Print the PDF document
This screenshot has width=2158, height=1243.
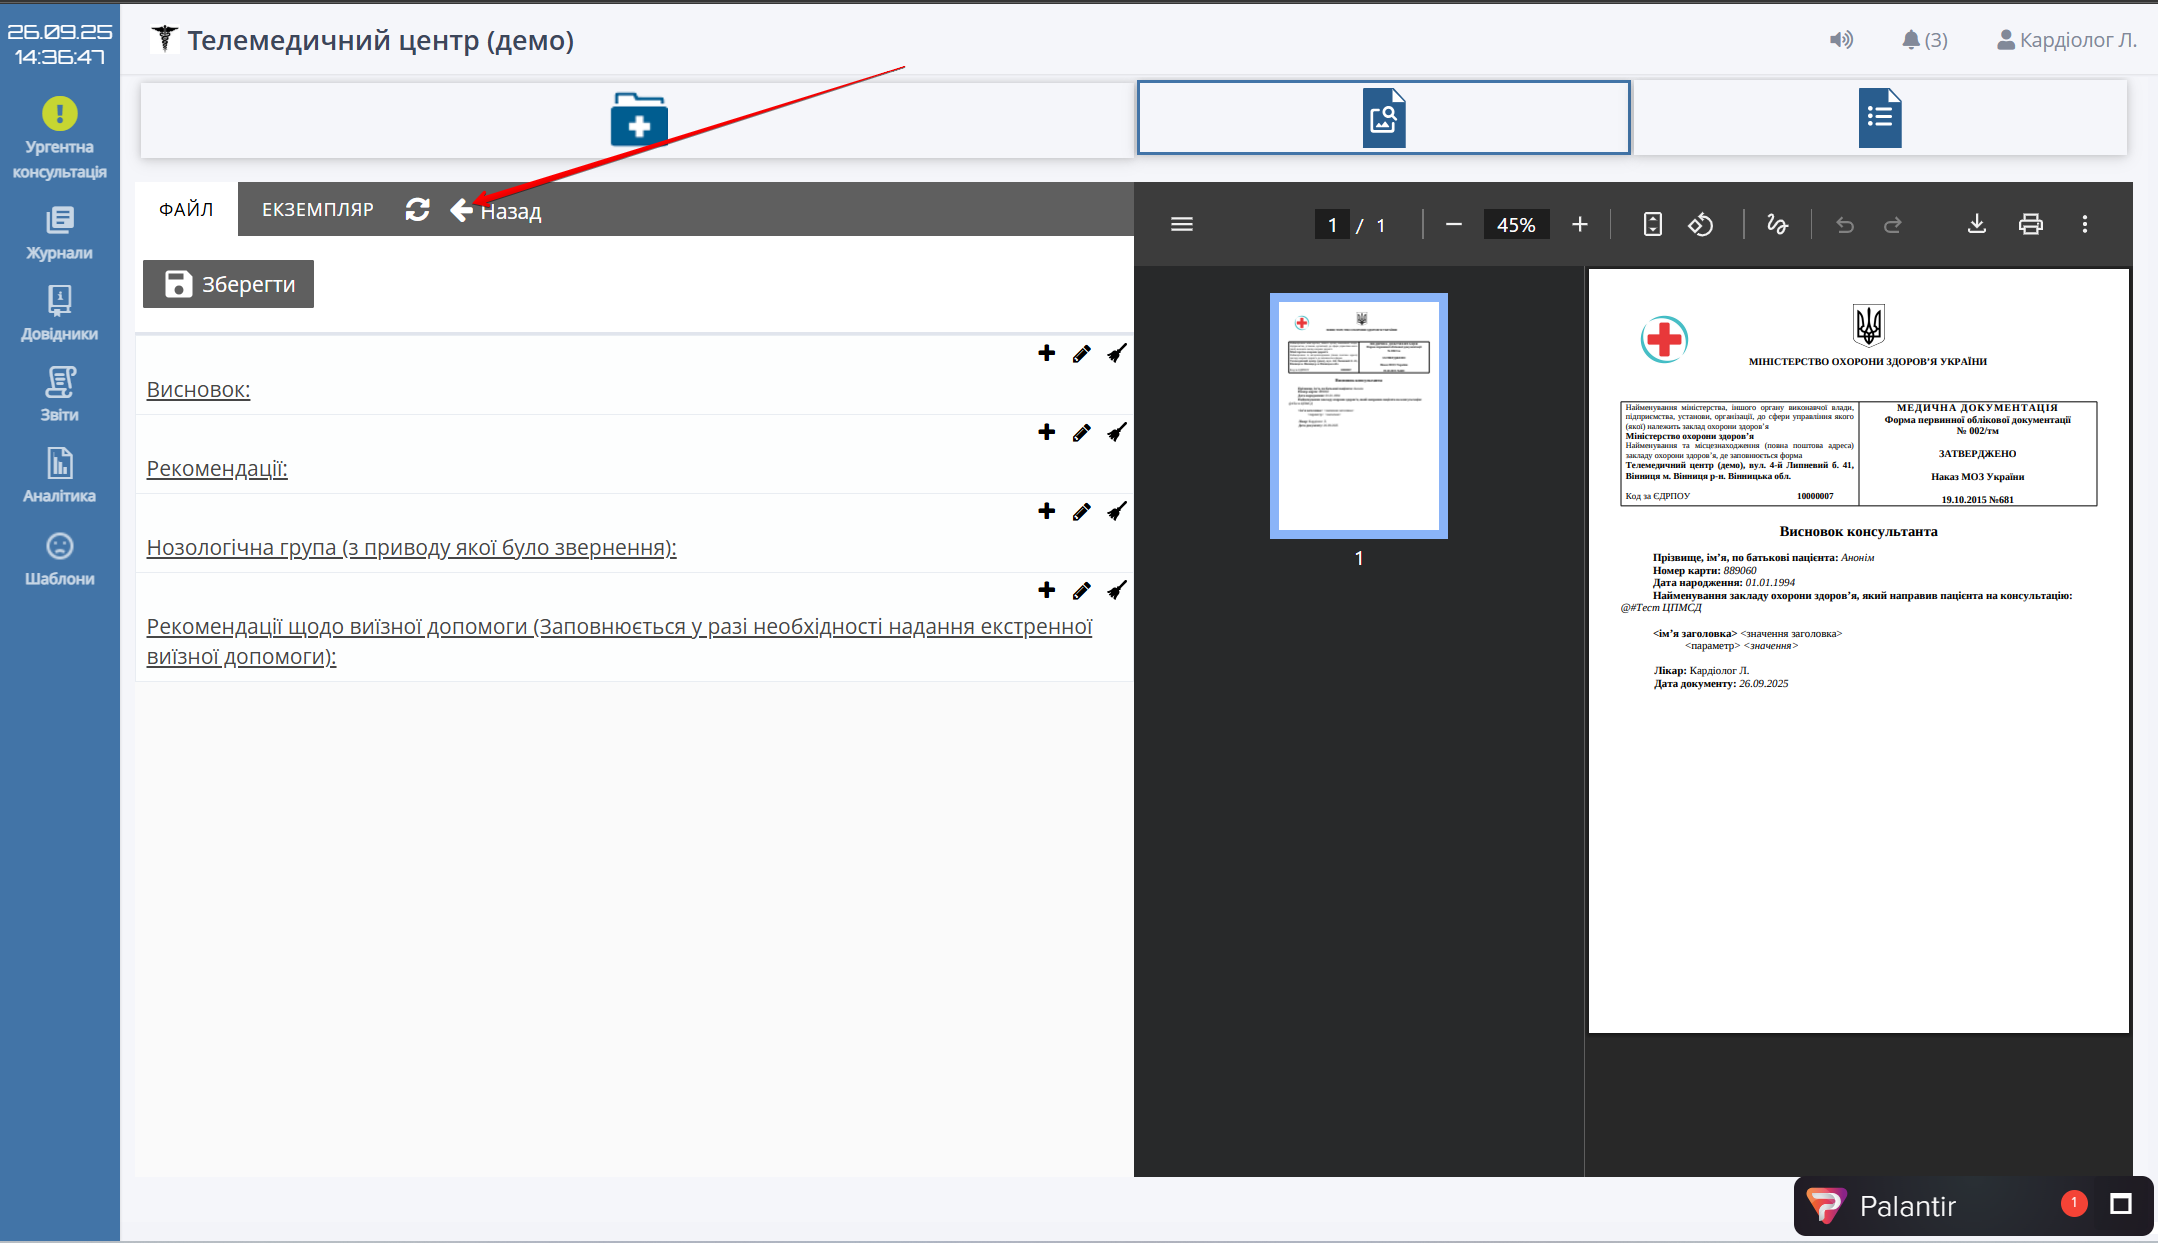point(2030,224)
